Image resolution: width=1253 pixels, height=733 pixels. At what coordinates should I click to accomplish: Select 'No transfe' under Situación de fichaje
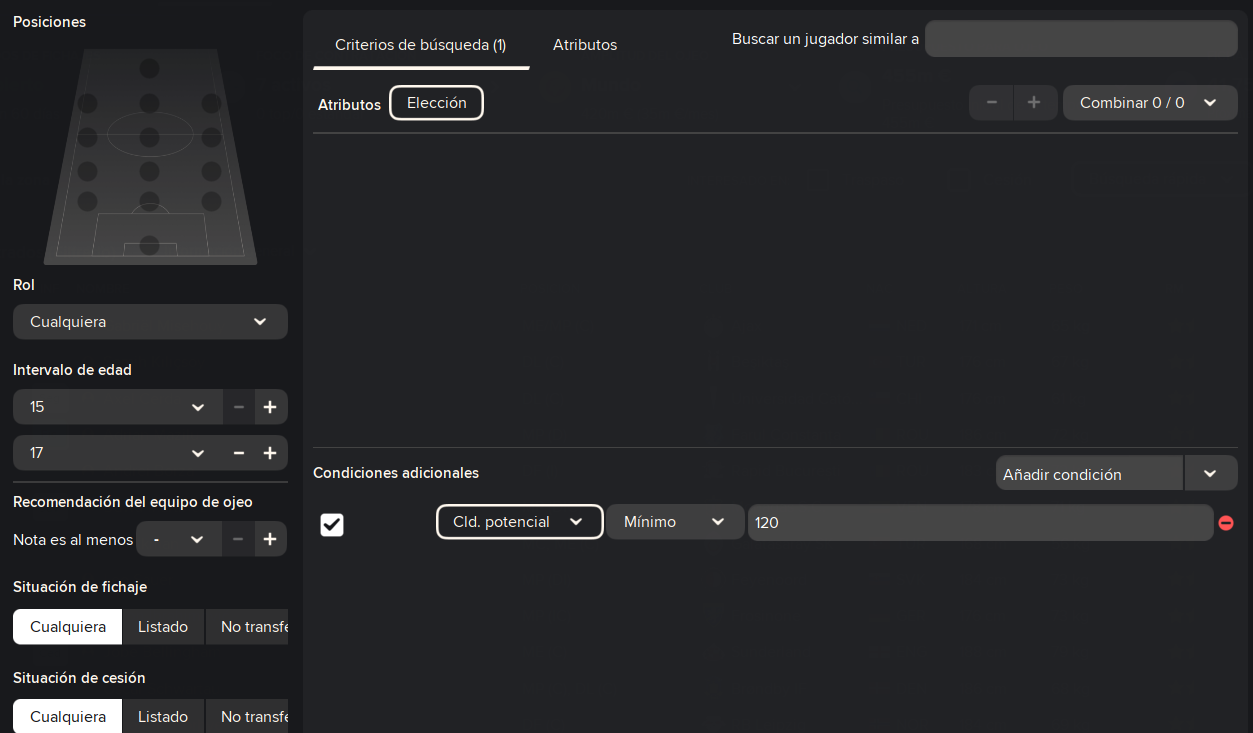[x=247, y=627]
